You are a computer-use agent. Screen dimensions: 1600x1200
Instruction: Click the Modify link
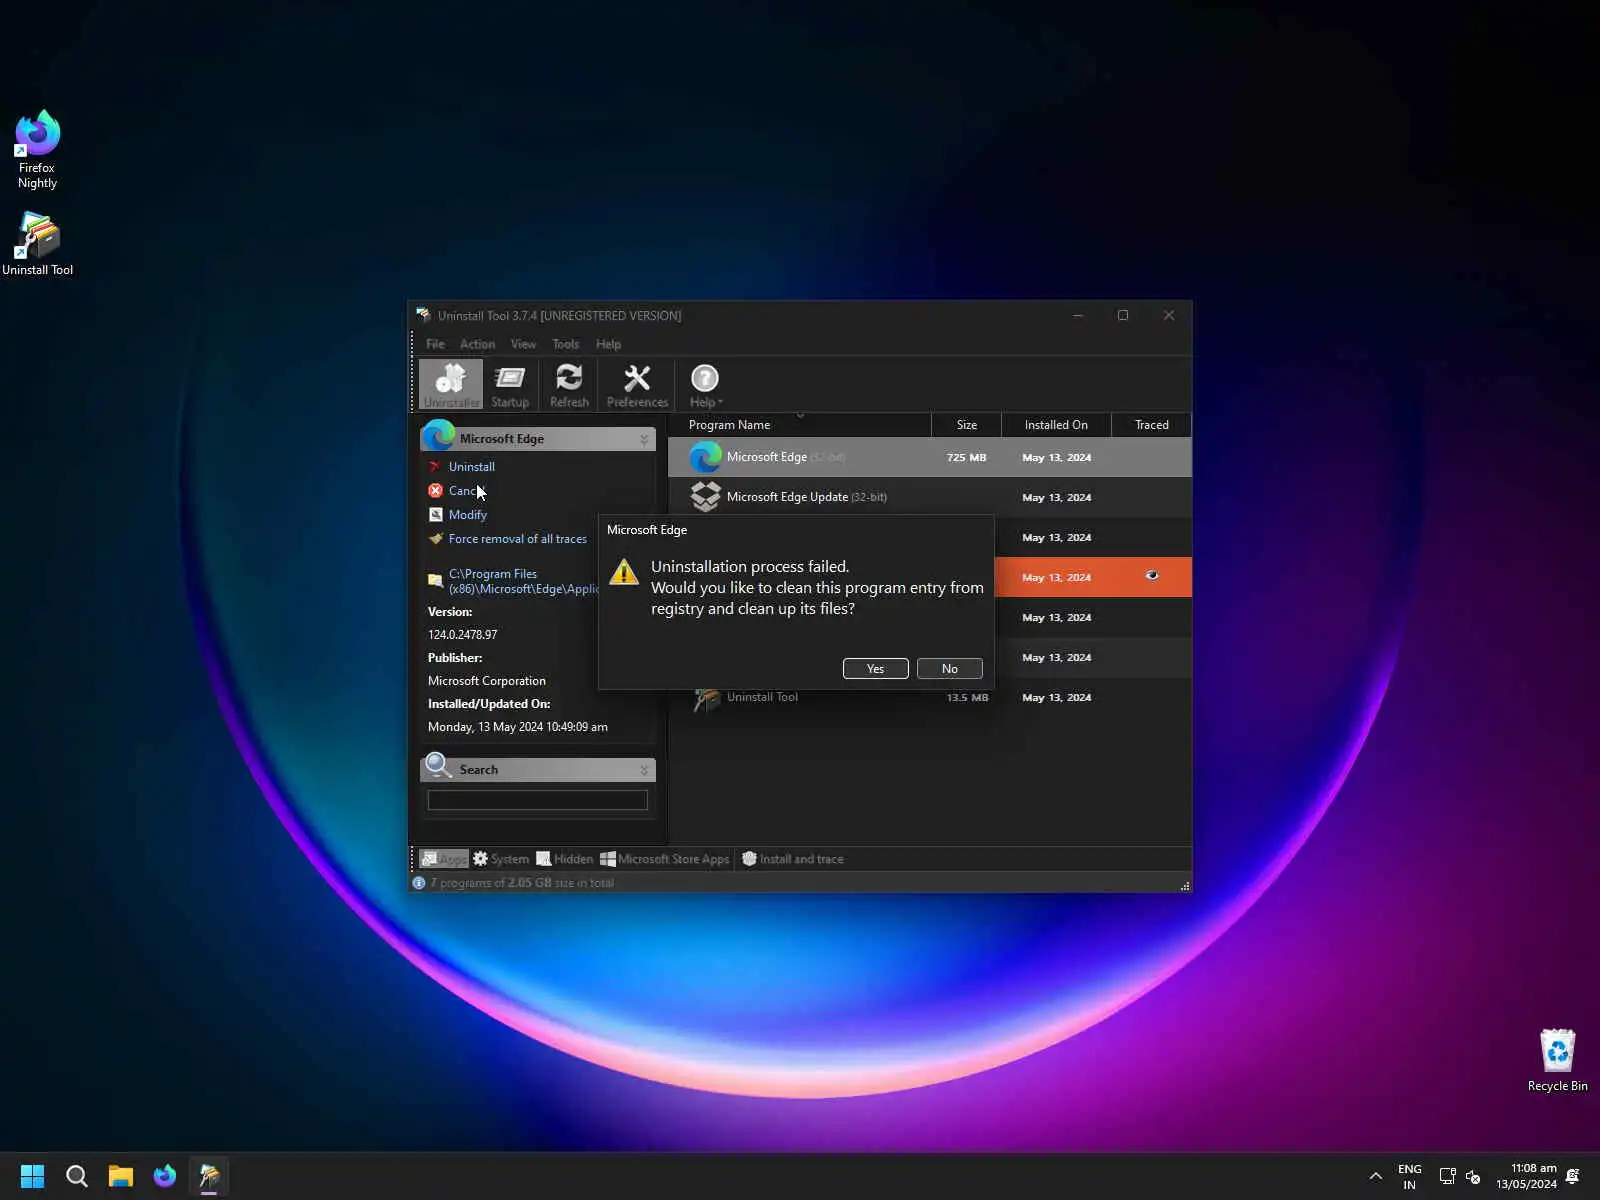coord(467,515)
